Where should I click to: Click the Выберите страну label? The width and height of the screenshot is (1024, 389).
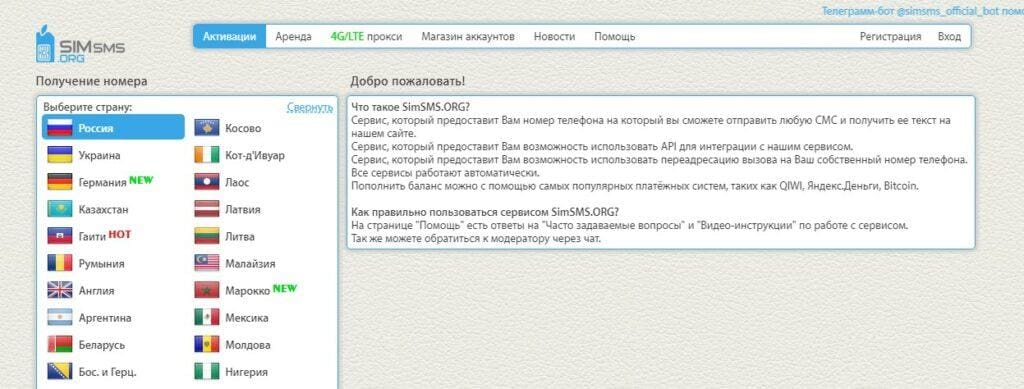tap(88, 107)
